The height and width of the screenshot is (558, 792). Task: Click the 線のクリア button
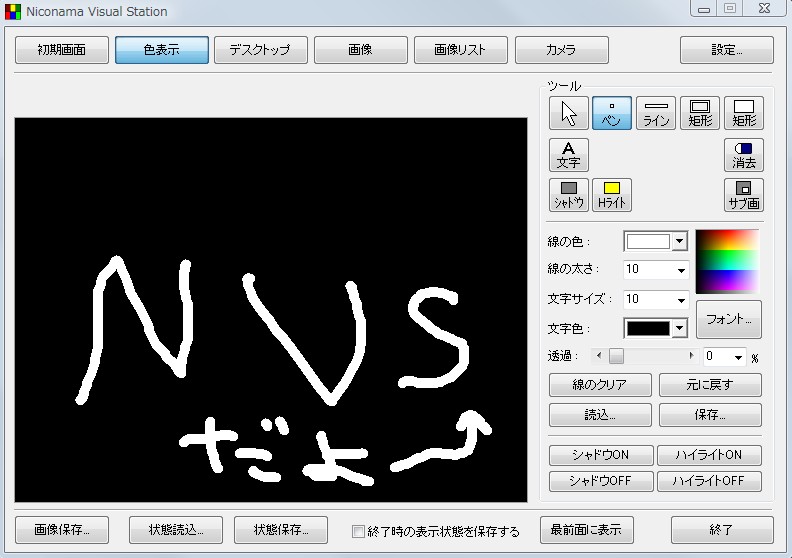[x=600, y=385]
